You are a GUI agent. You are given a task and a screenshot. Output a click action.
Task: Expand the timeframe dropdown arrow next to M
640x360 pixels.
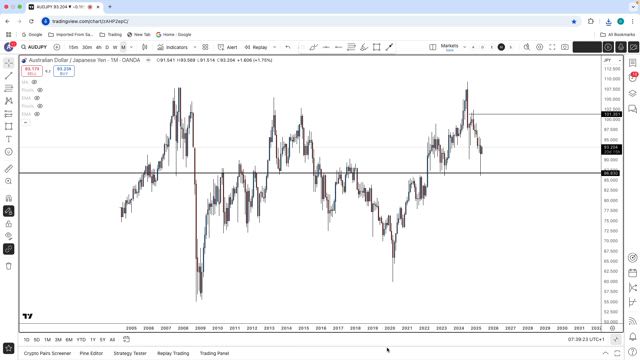pyautogui.click(x=131, y=47)
